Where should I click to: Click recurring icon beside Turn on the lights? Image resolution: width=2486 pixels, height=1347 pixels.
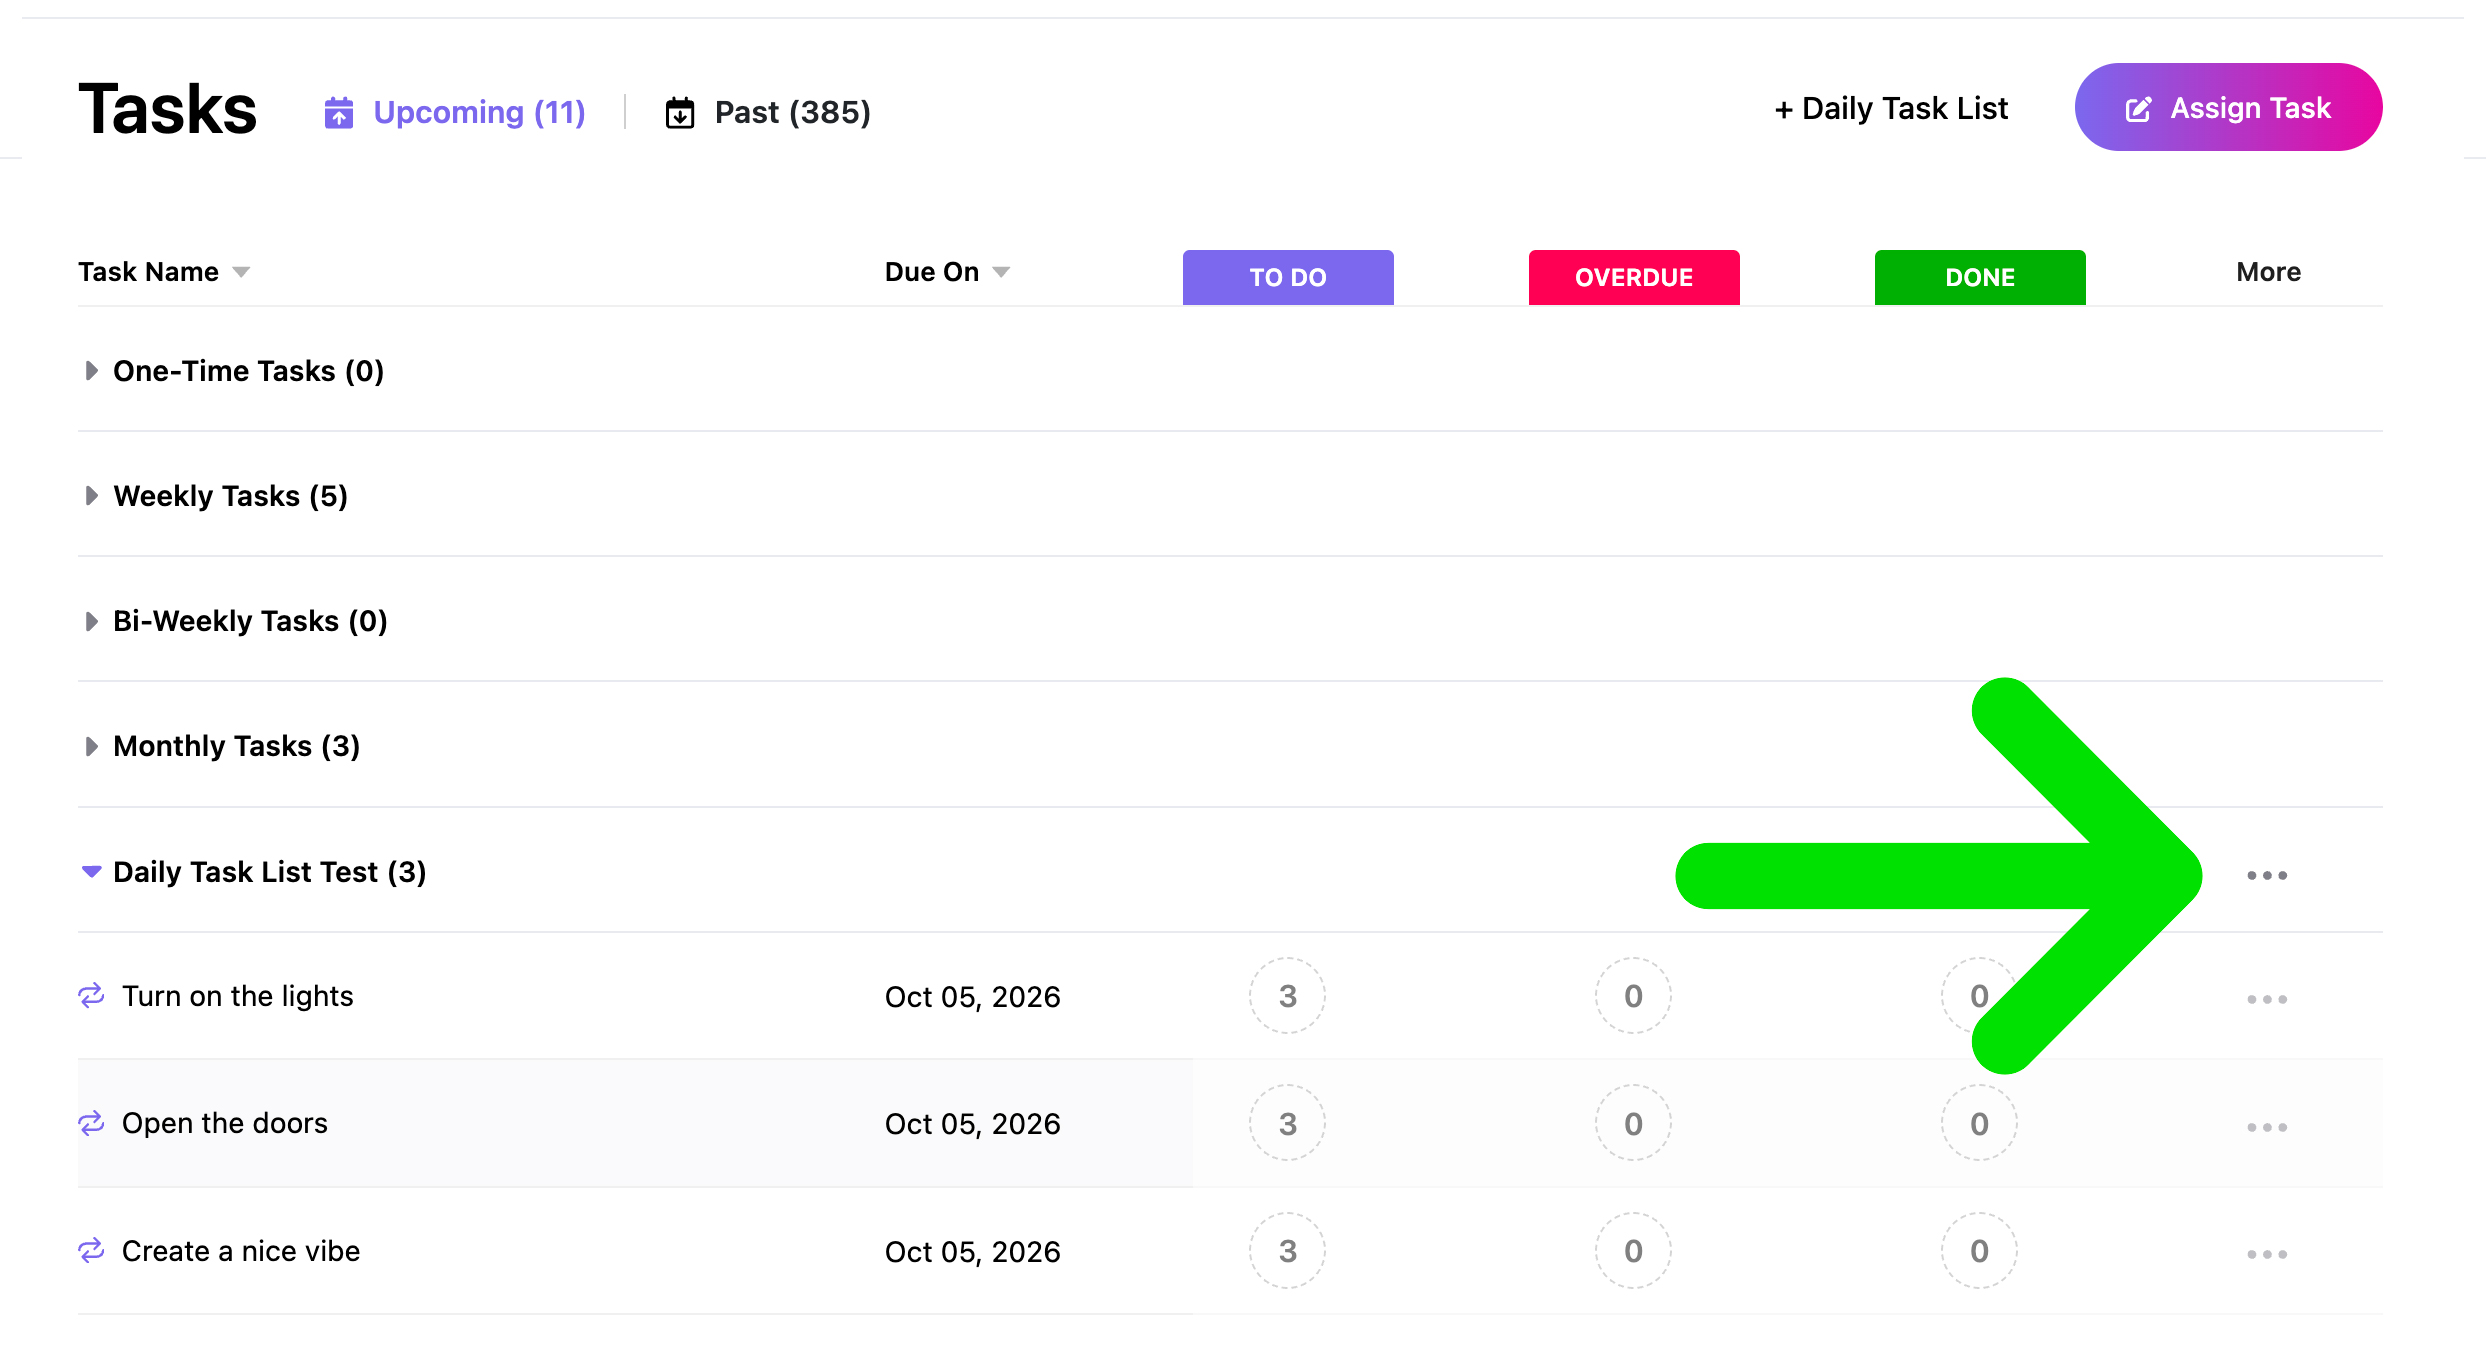(91, 996)
